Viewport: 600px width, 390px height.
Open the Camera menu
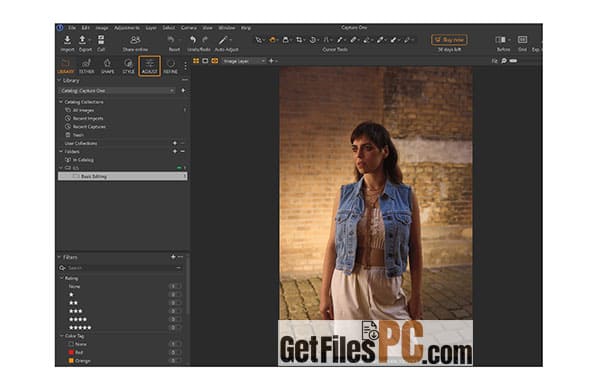189,28
